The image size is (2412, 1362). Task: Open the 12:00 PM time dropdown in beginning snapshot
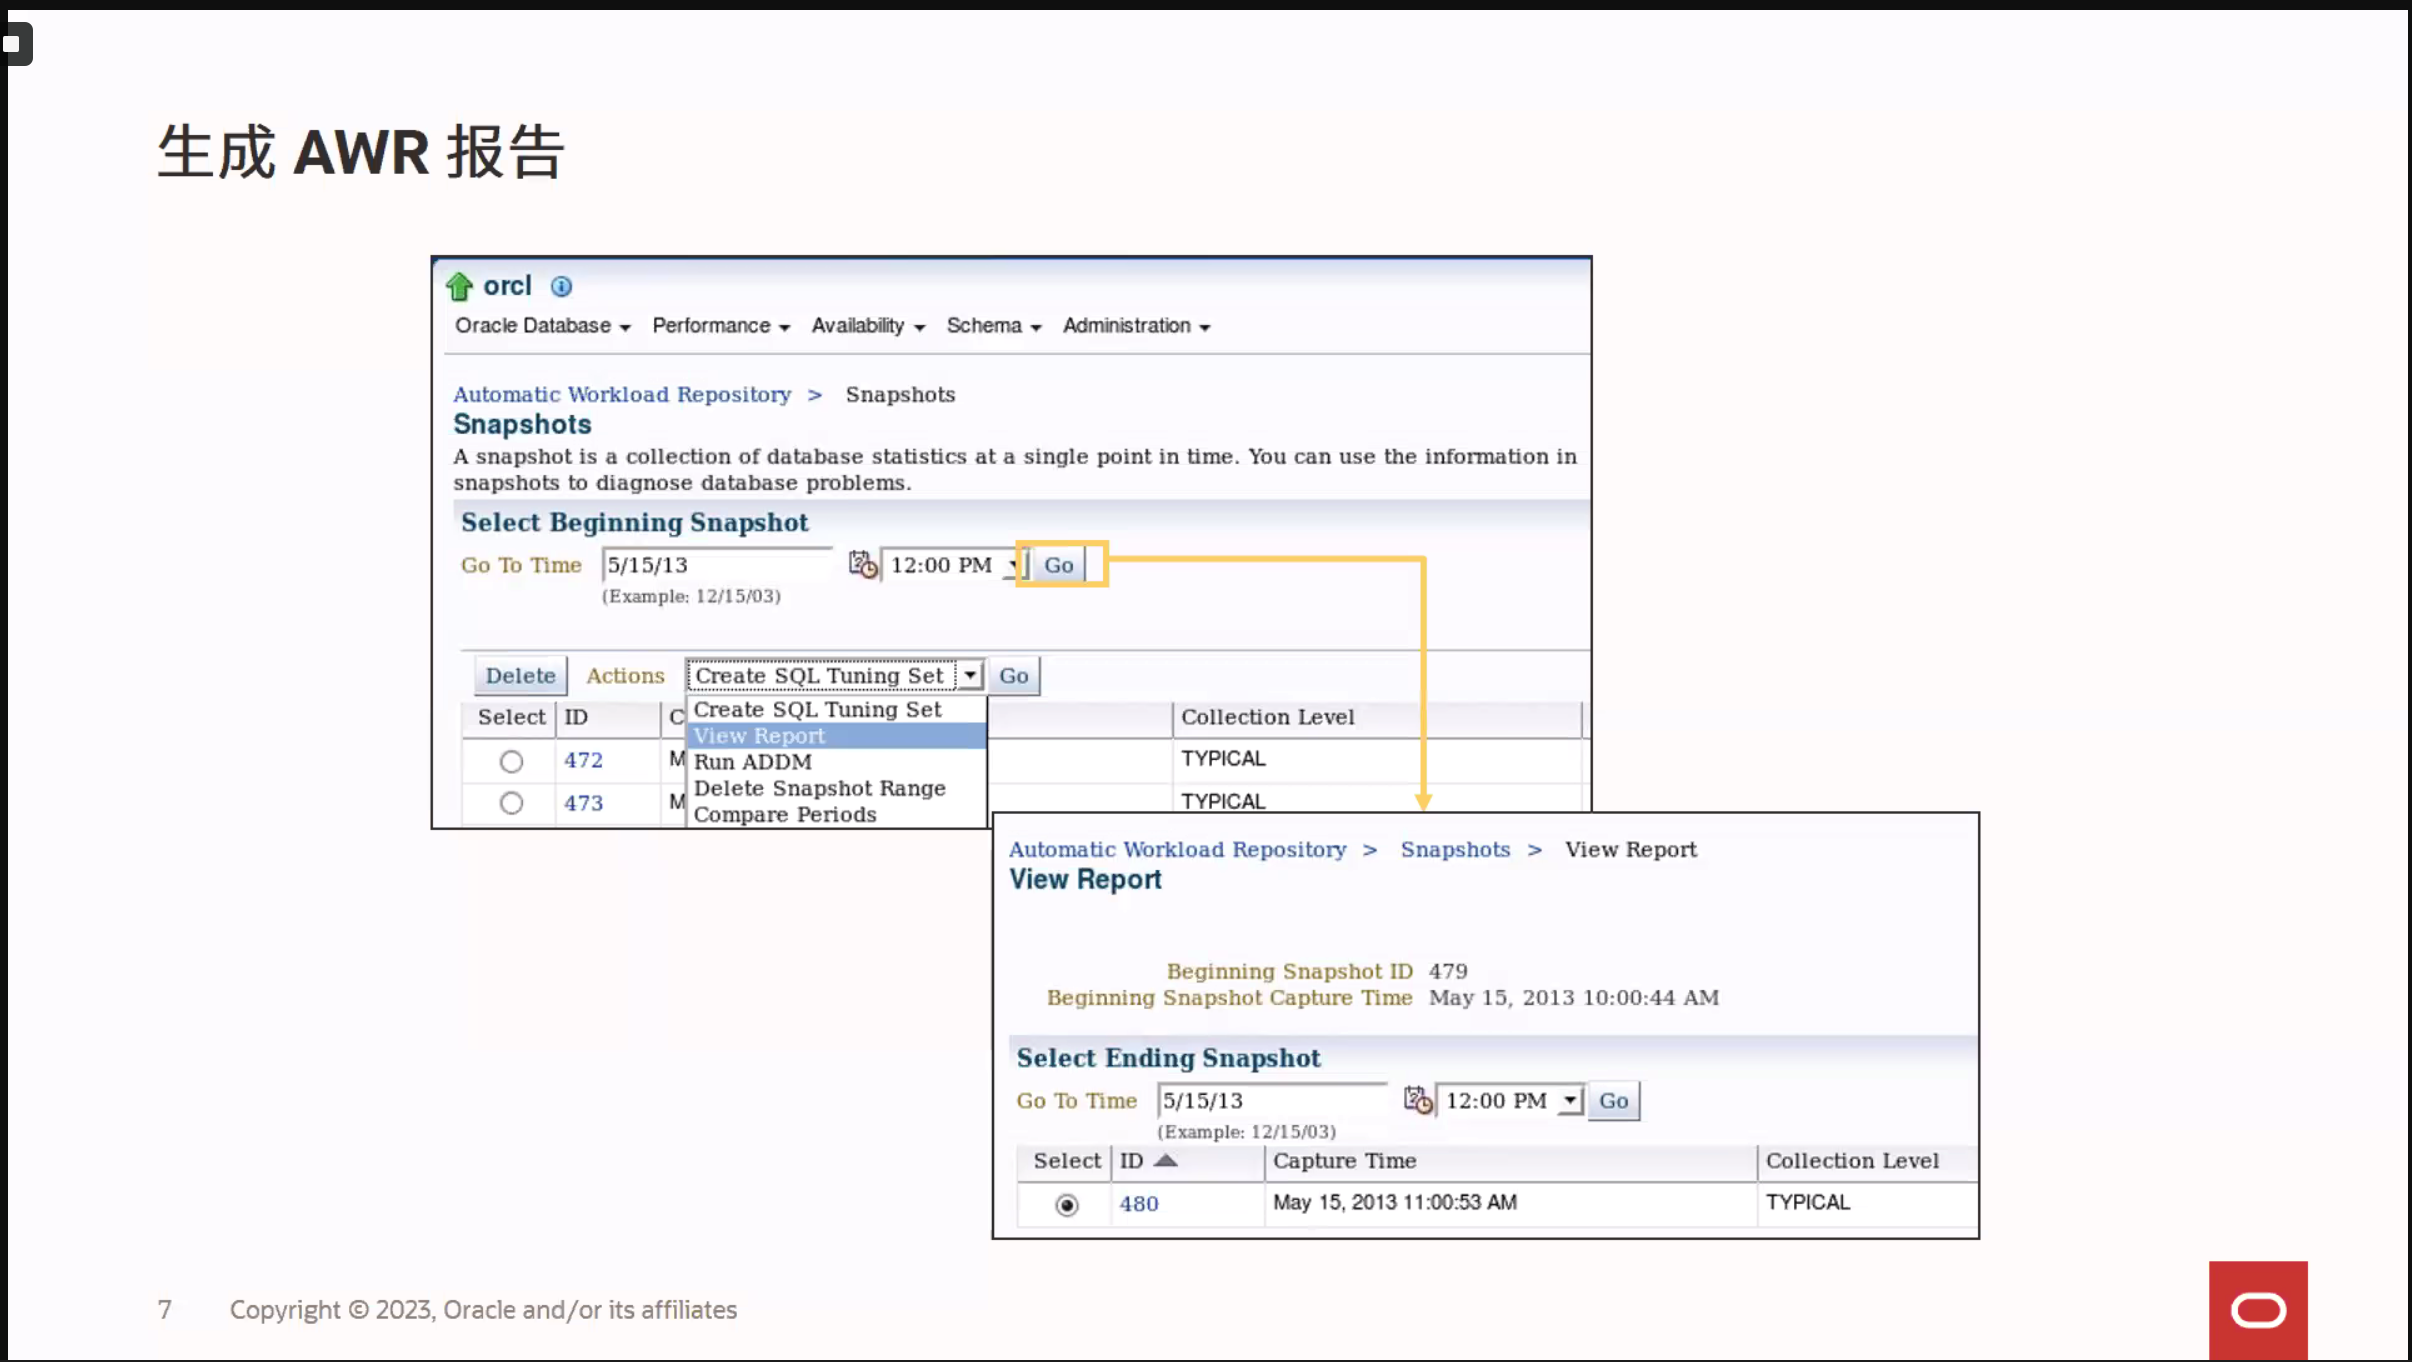tap(953, 565)
